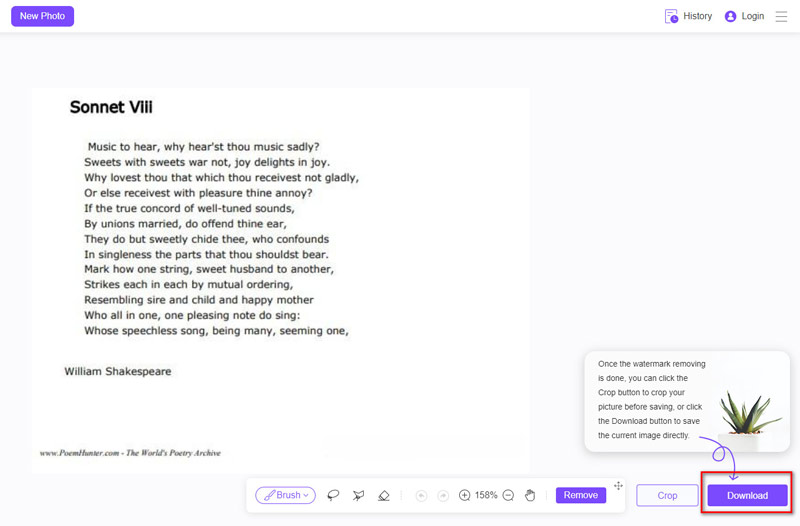
Task: Click the plant image in tooltip
Action: pyautogui.click(x=749, y=421)
